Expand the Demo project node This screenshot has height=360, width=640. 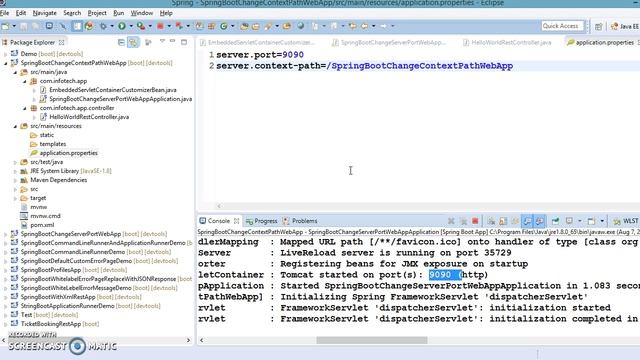pyautogui.click(x=5, y=54)
